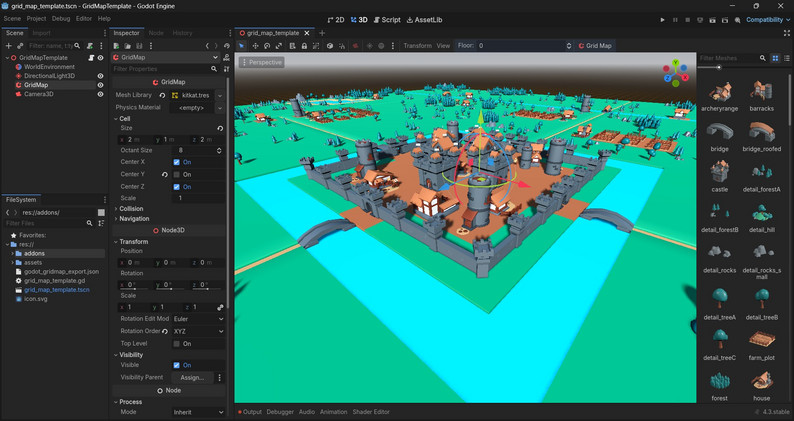Viewport: 794px width, 421px height.
Task: Open the GridMap documentation icon
Action: [x=226, y=57]
